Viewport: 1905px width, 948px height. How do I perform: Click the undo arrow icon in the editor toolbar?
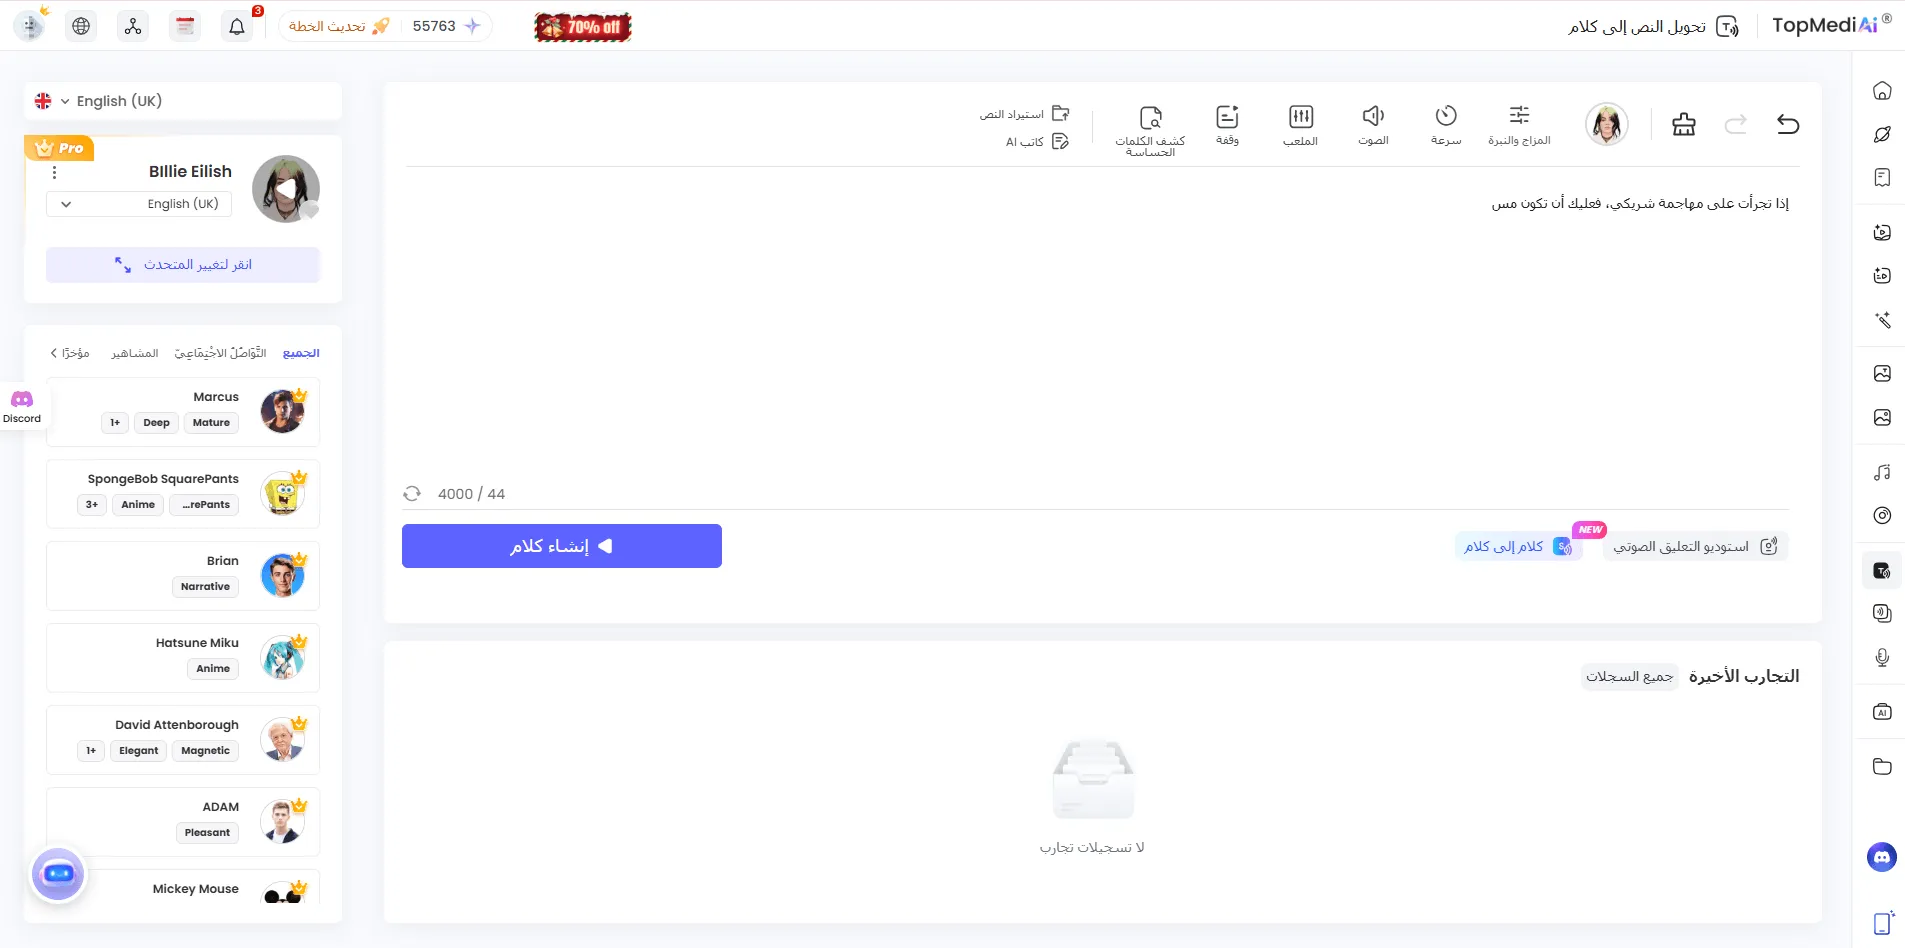[1788, 124]
